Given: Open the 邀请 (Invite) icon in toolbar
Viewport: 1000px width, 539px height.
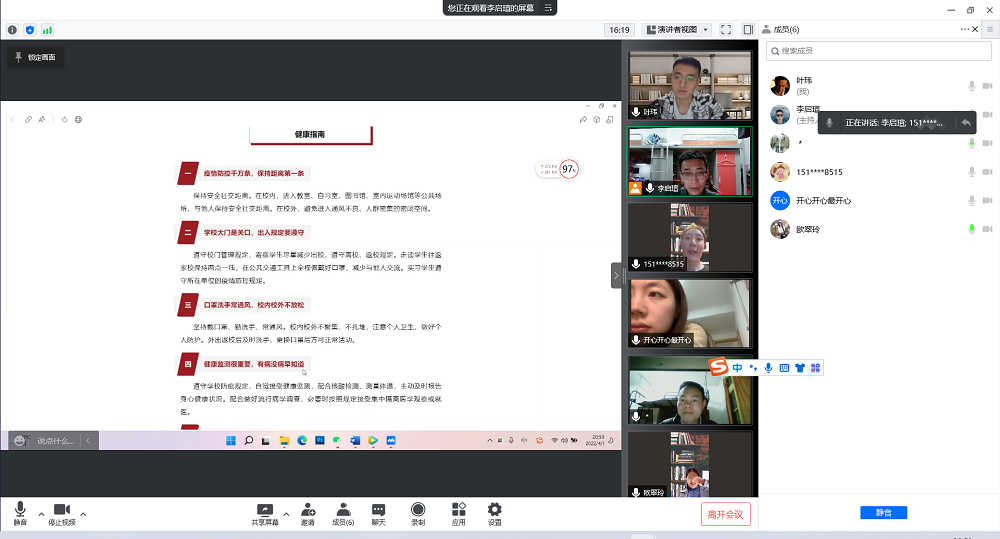Looking at the screenshot, I should [x=308, y=513].
